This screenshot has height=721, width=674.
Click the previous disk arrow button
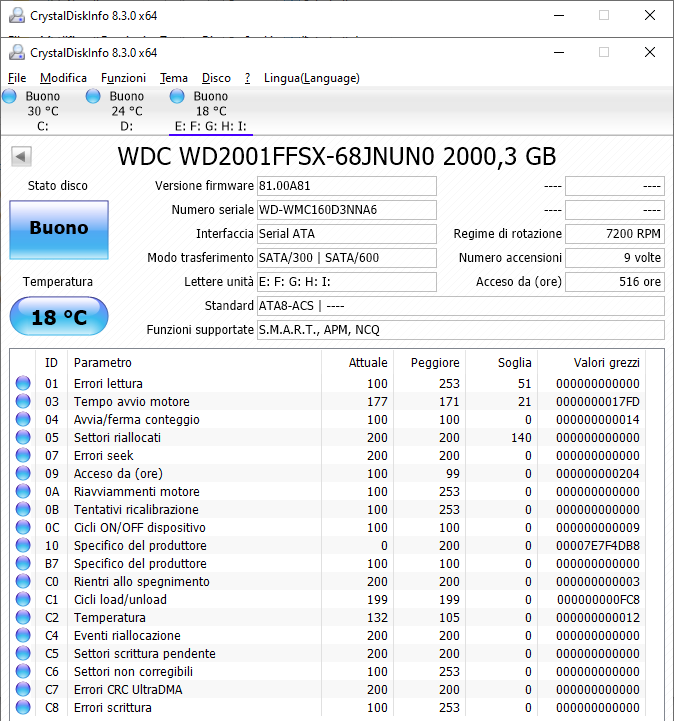21,156
